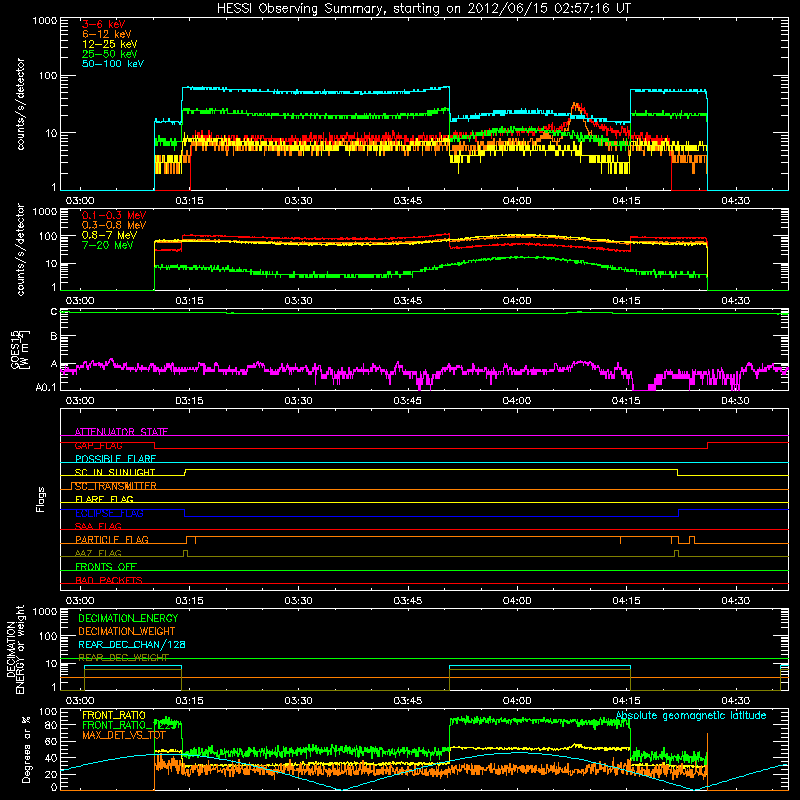Click the HESSI Observing Summary title text
The height and width of the screenshot is (800, 800).
point(423,9)
